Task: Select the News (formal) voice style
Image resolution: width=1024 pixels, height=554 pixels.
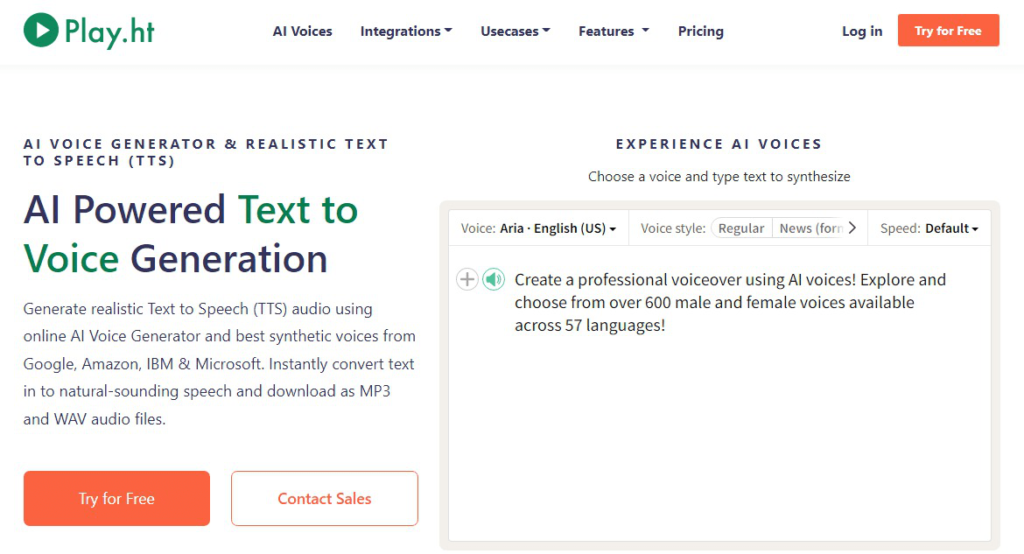Action: [808, 228]
